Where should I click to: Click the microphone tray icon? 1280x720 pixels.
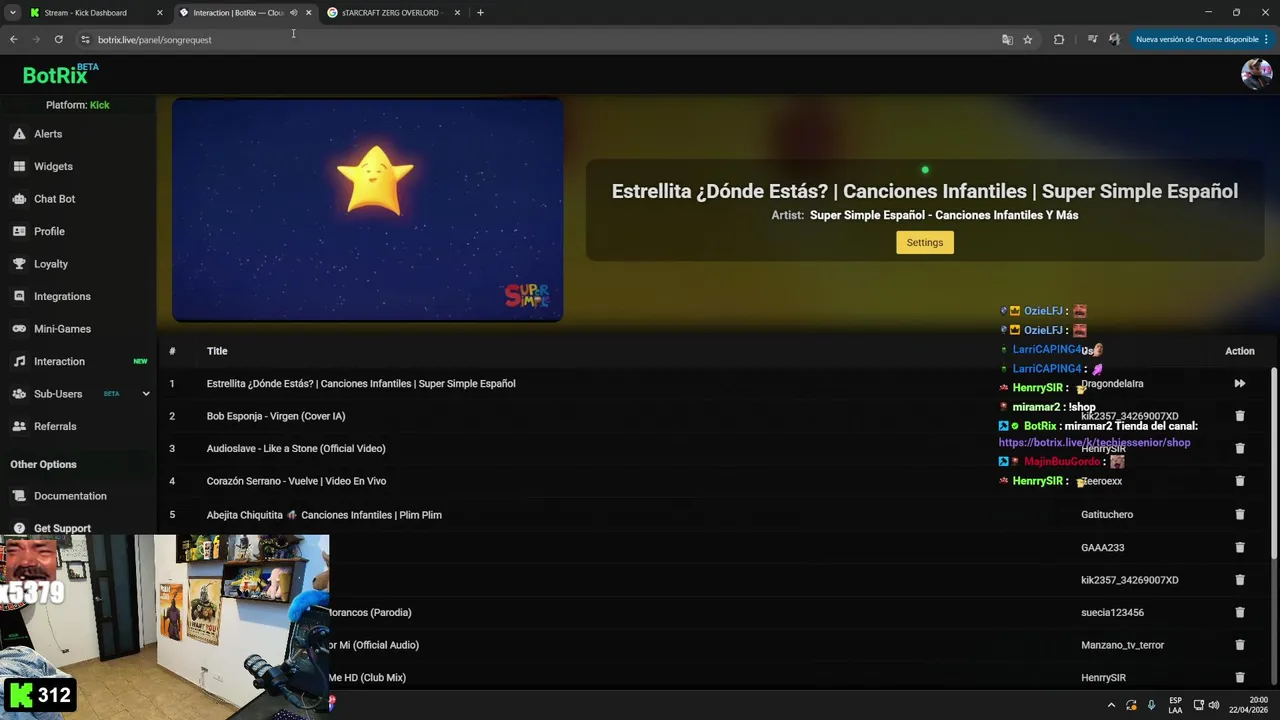click(1151, 705)
